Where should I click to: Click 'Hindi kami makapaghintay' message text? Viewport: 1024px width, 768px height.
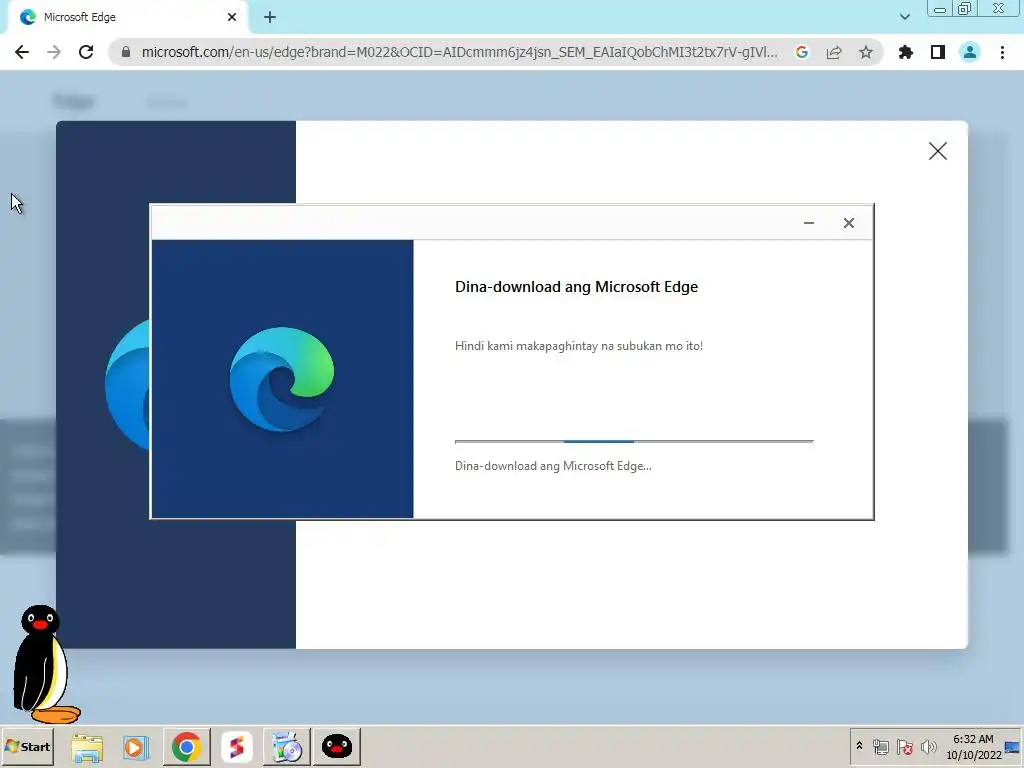(579, 345)
